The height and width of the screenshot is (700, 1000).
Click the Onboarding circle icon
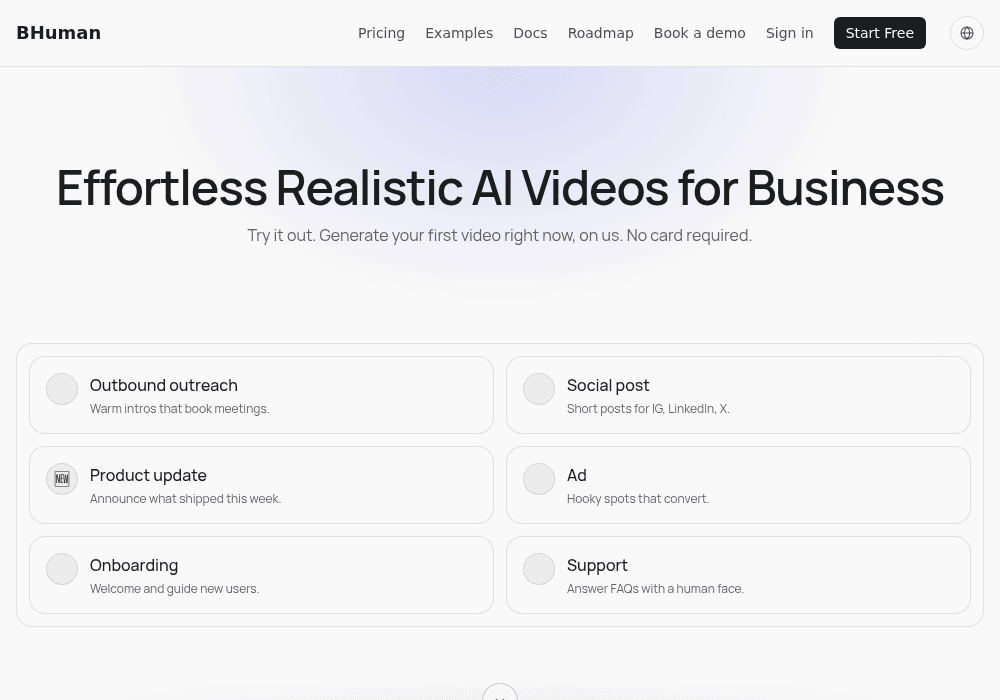click(62, 569)
